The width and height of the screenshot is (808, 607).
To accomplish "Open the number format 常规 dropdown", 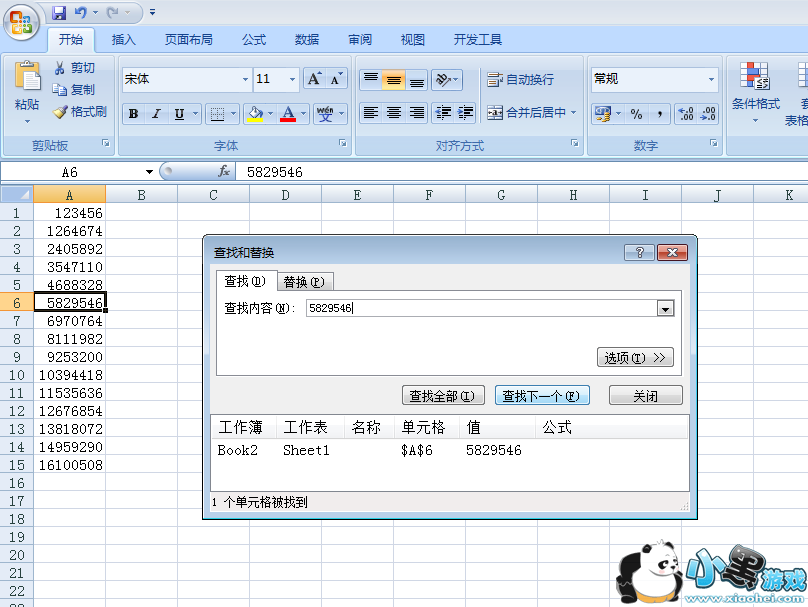I will tap(711, 79).
